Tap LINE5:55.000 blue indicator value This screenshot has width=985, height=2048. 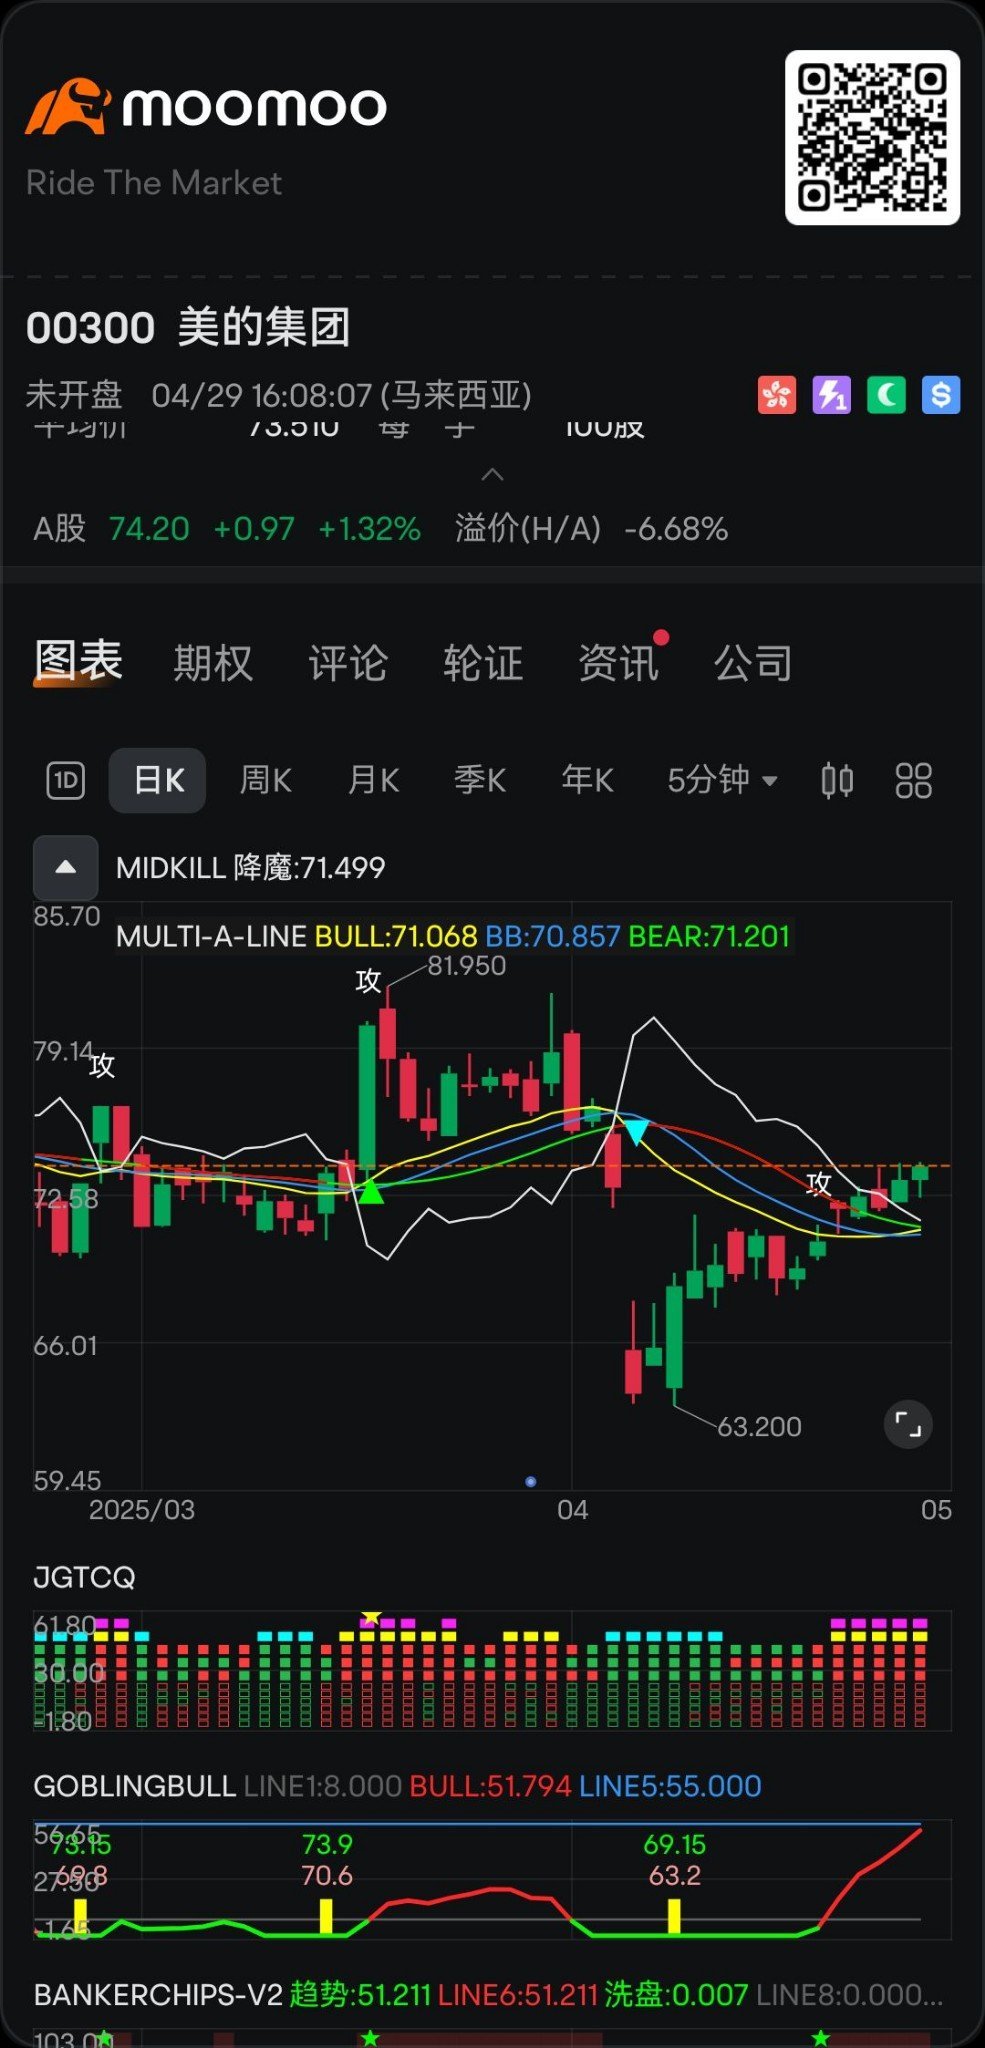[670, 1786]
